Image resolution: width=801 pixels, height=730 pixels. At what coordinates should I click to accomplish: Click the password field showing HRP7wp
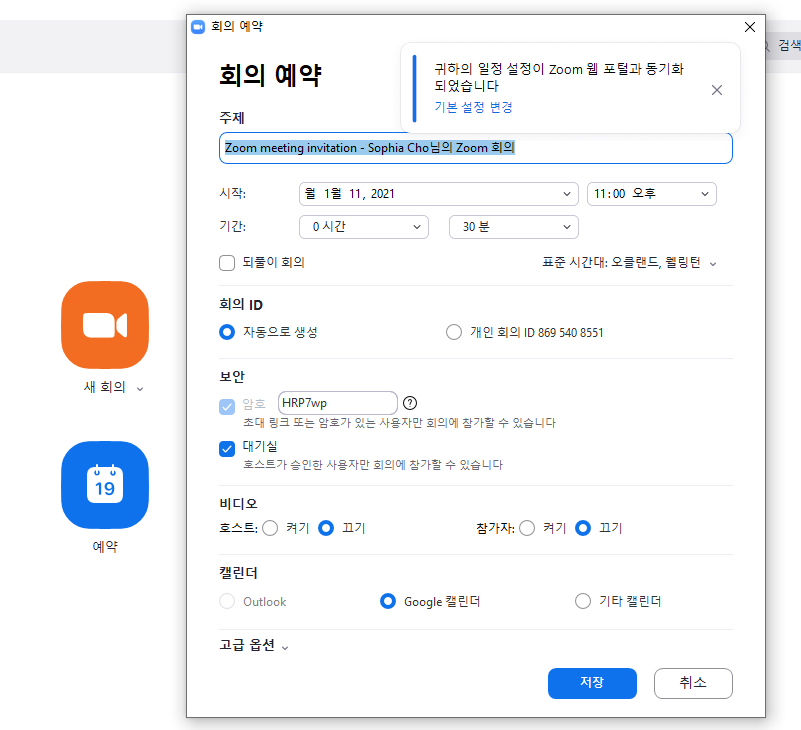pos(338,403)
